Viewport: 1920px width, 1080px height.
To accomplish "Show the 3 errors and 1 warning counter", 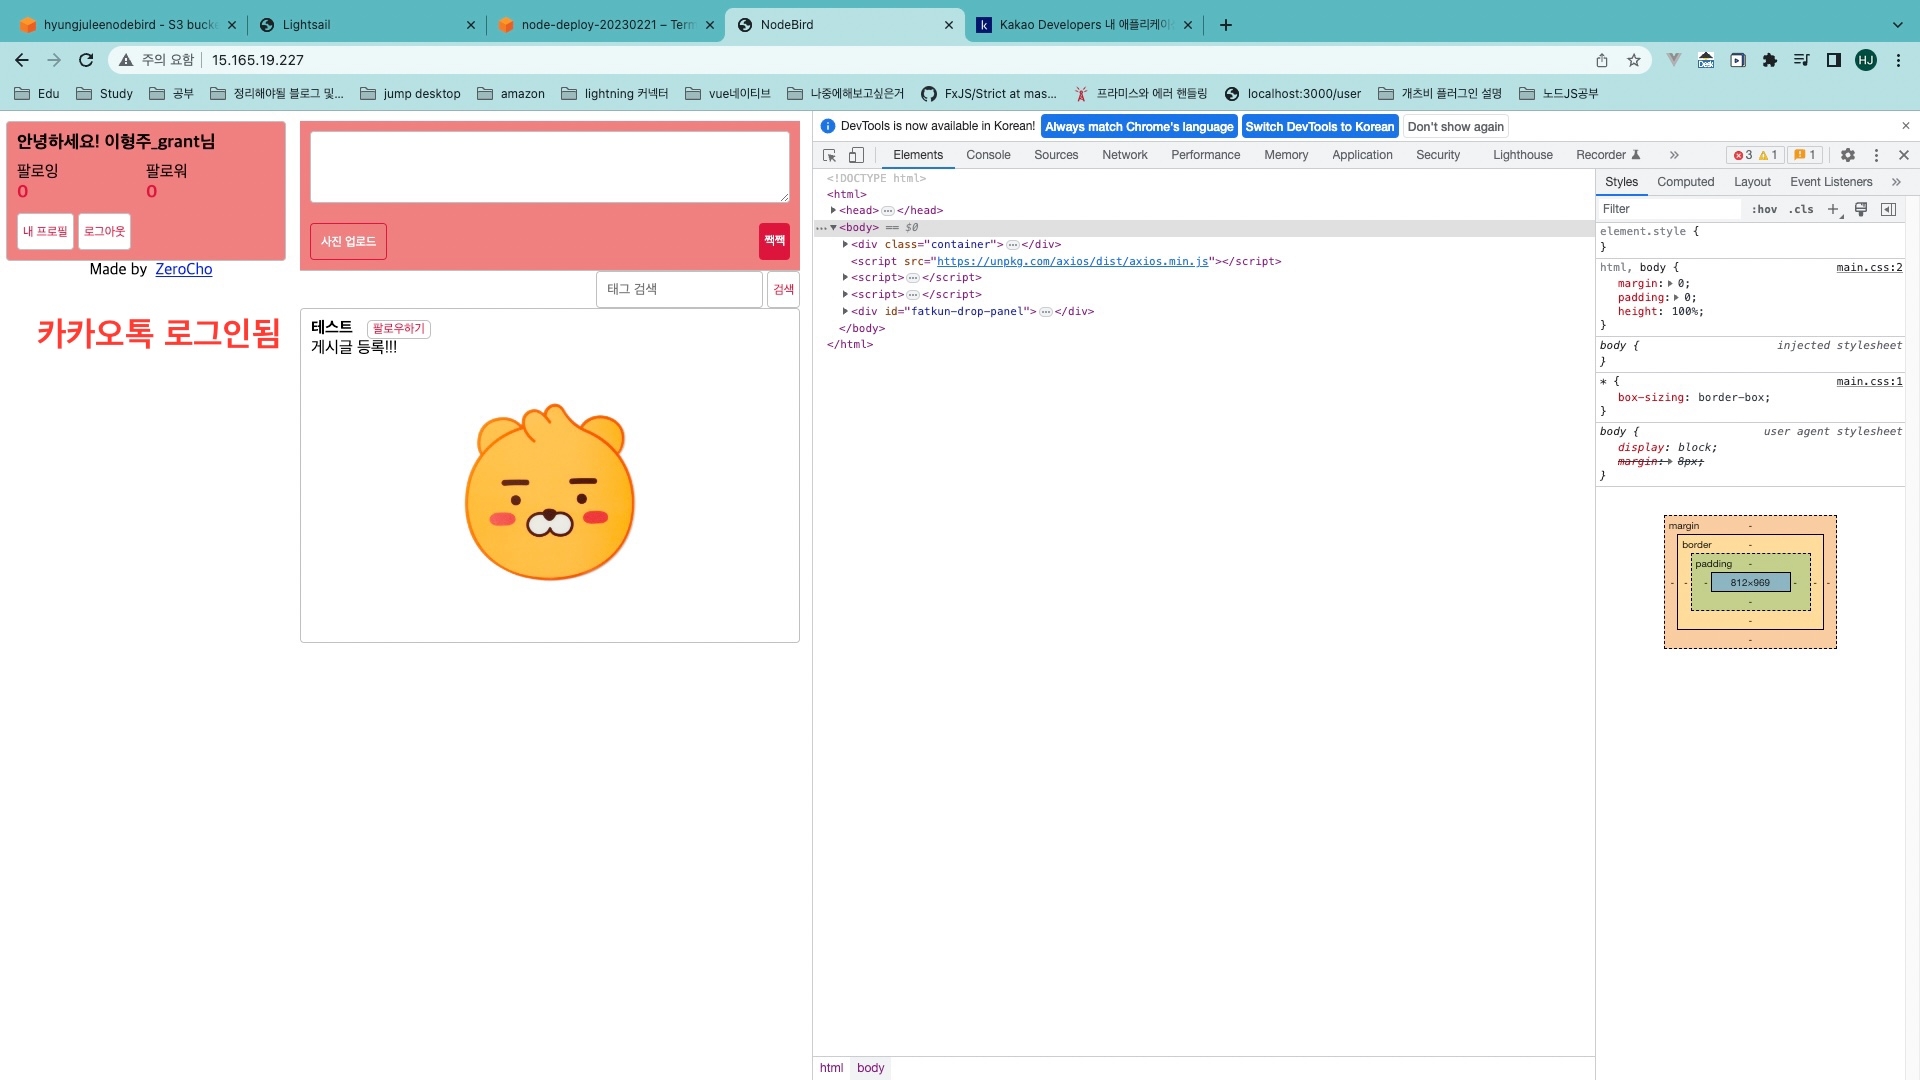I will coord(1755,155).
